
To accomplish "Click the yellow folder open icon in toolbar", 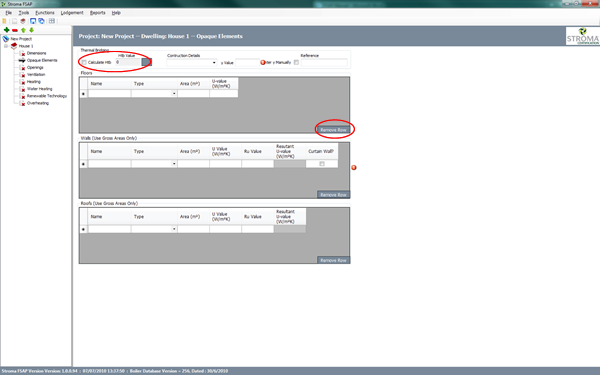I will pos(5,21).
